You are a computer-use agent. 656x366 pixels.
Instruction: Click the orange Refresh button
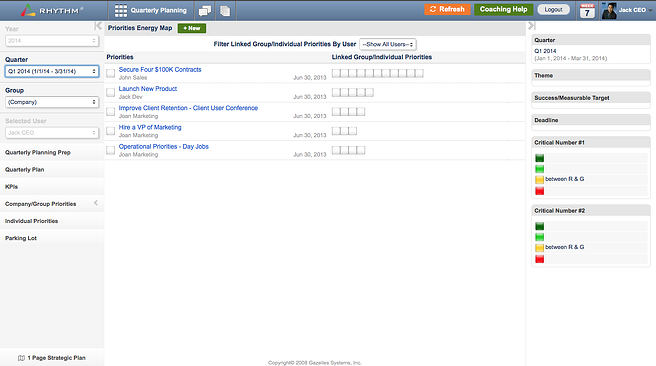(x=447, y=9)
